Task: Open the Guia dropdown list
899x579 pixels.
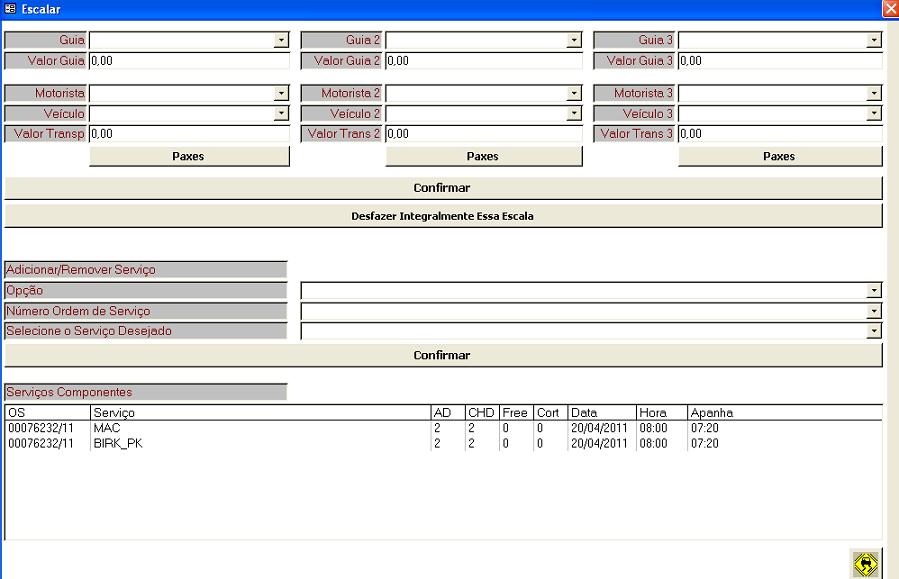Action: pos(281,40)
